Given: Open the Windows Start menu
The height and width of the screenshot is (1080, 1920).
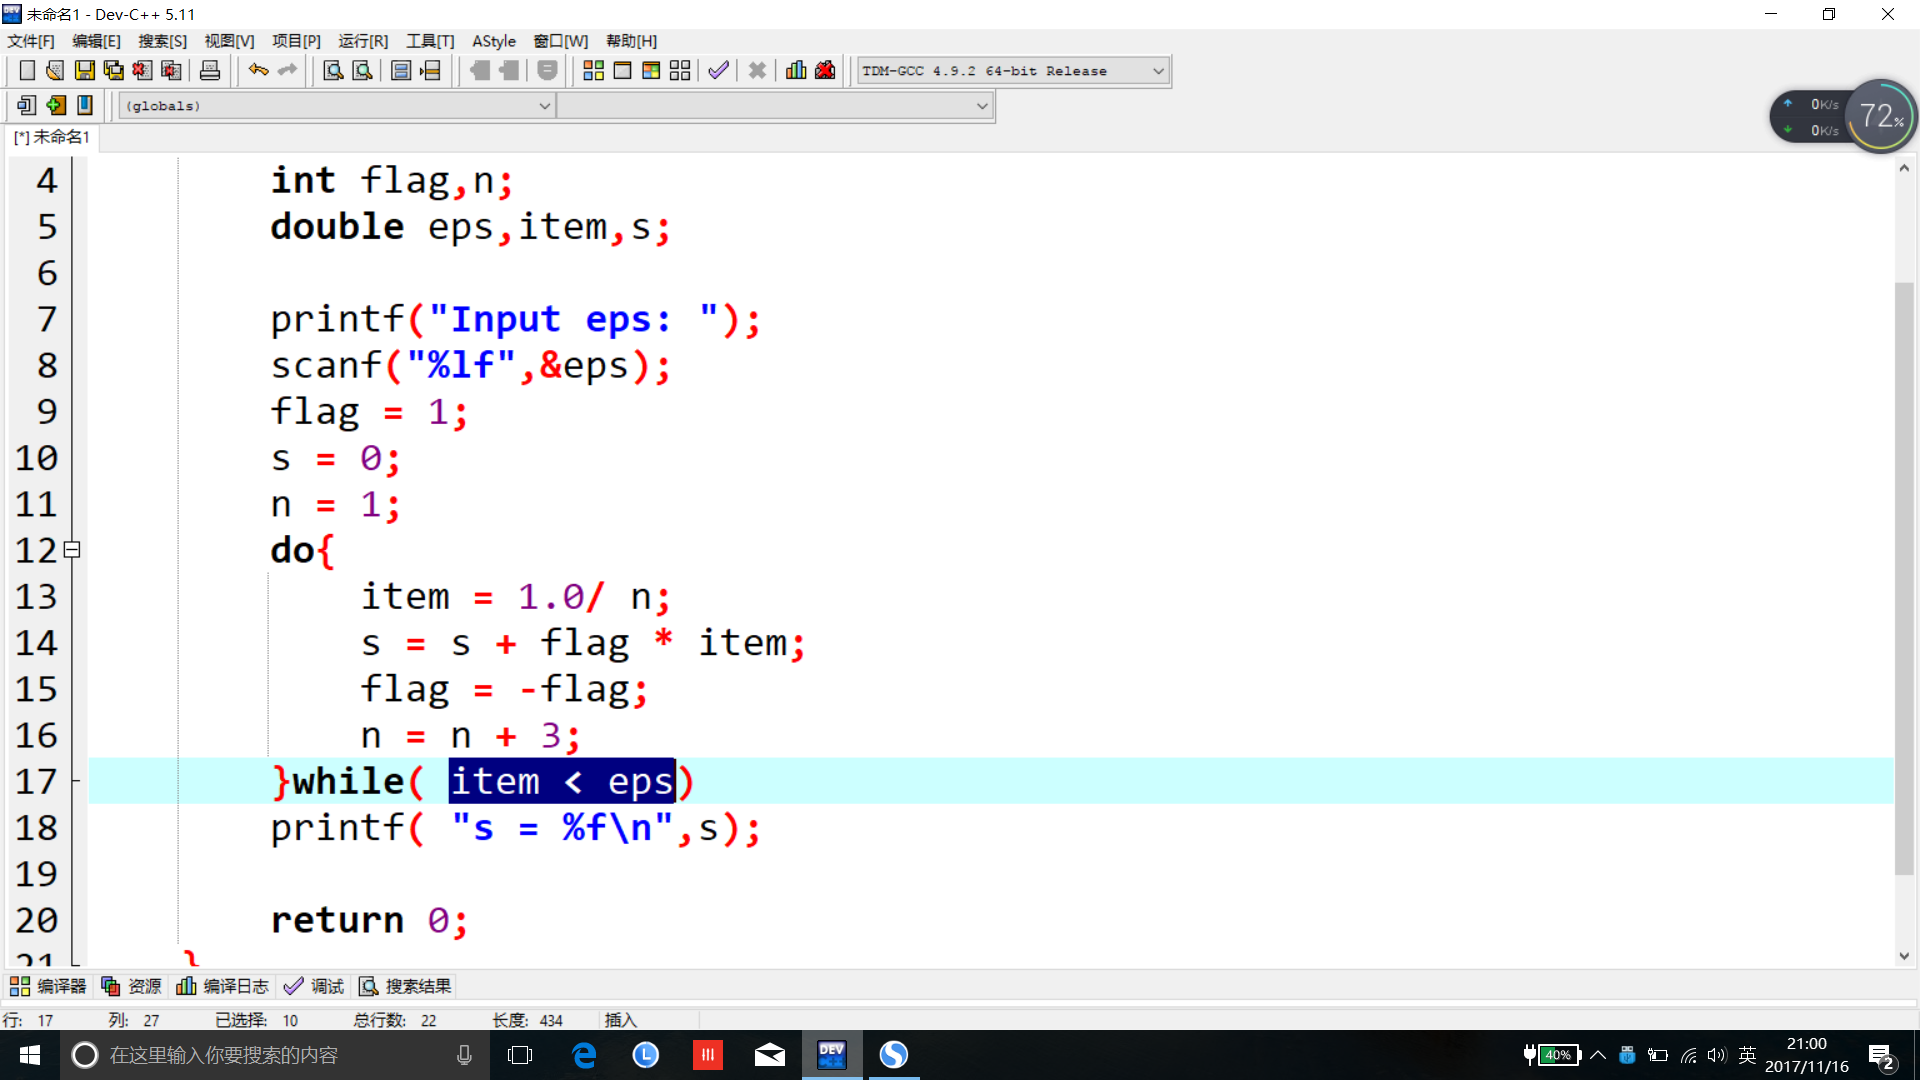Looking at the screenshot, I should [x=30, y=1055].
